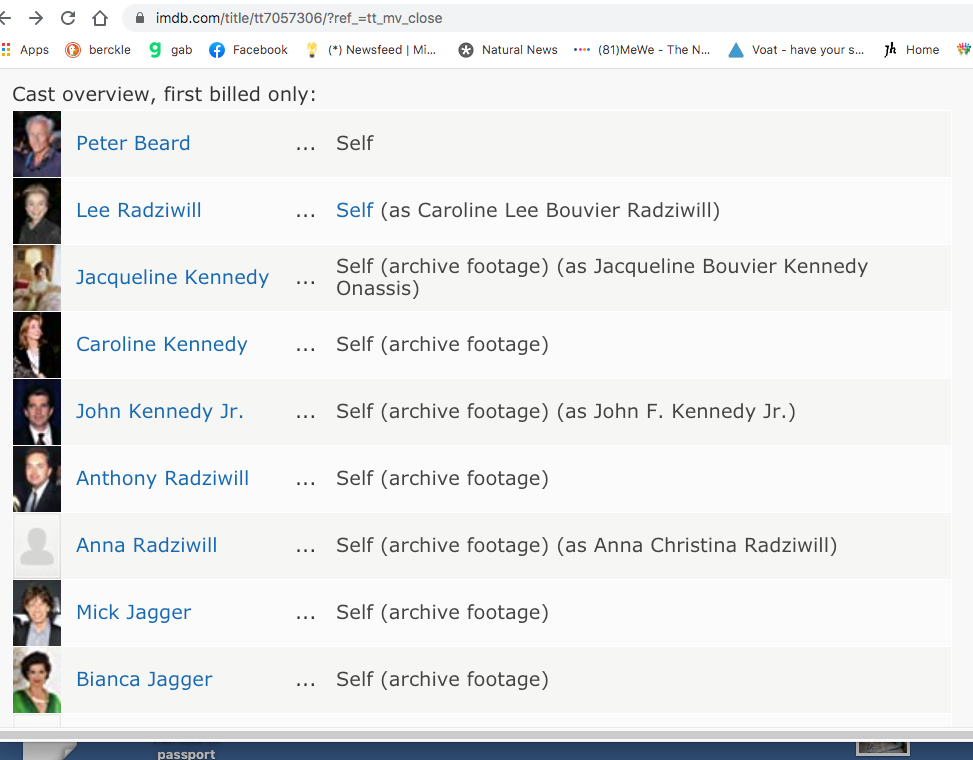Open the browser home page icon

point(100,18)
